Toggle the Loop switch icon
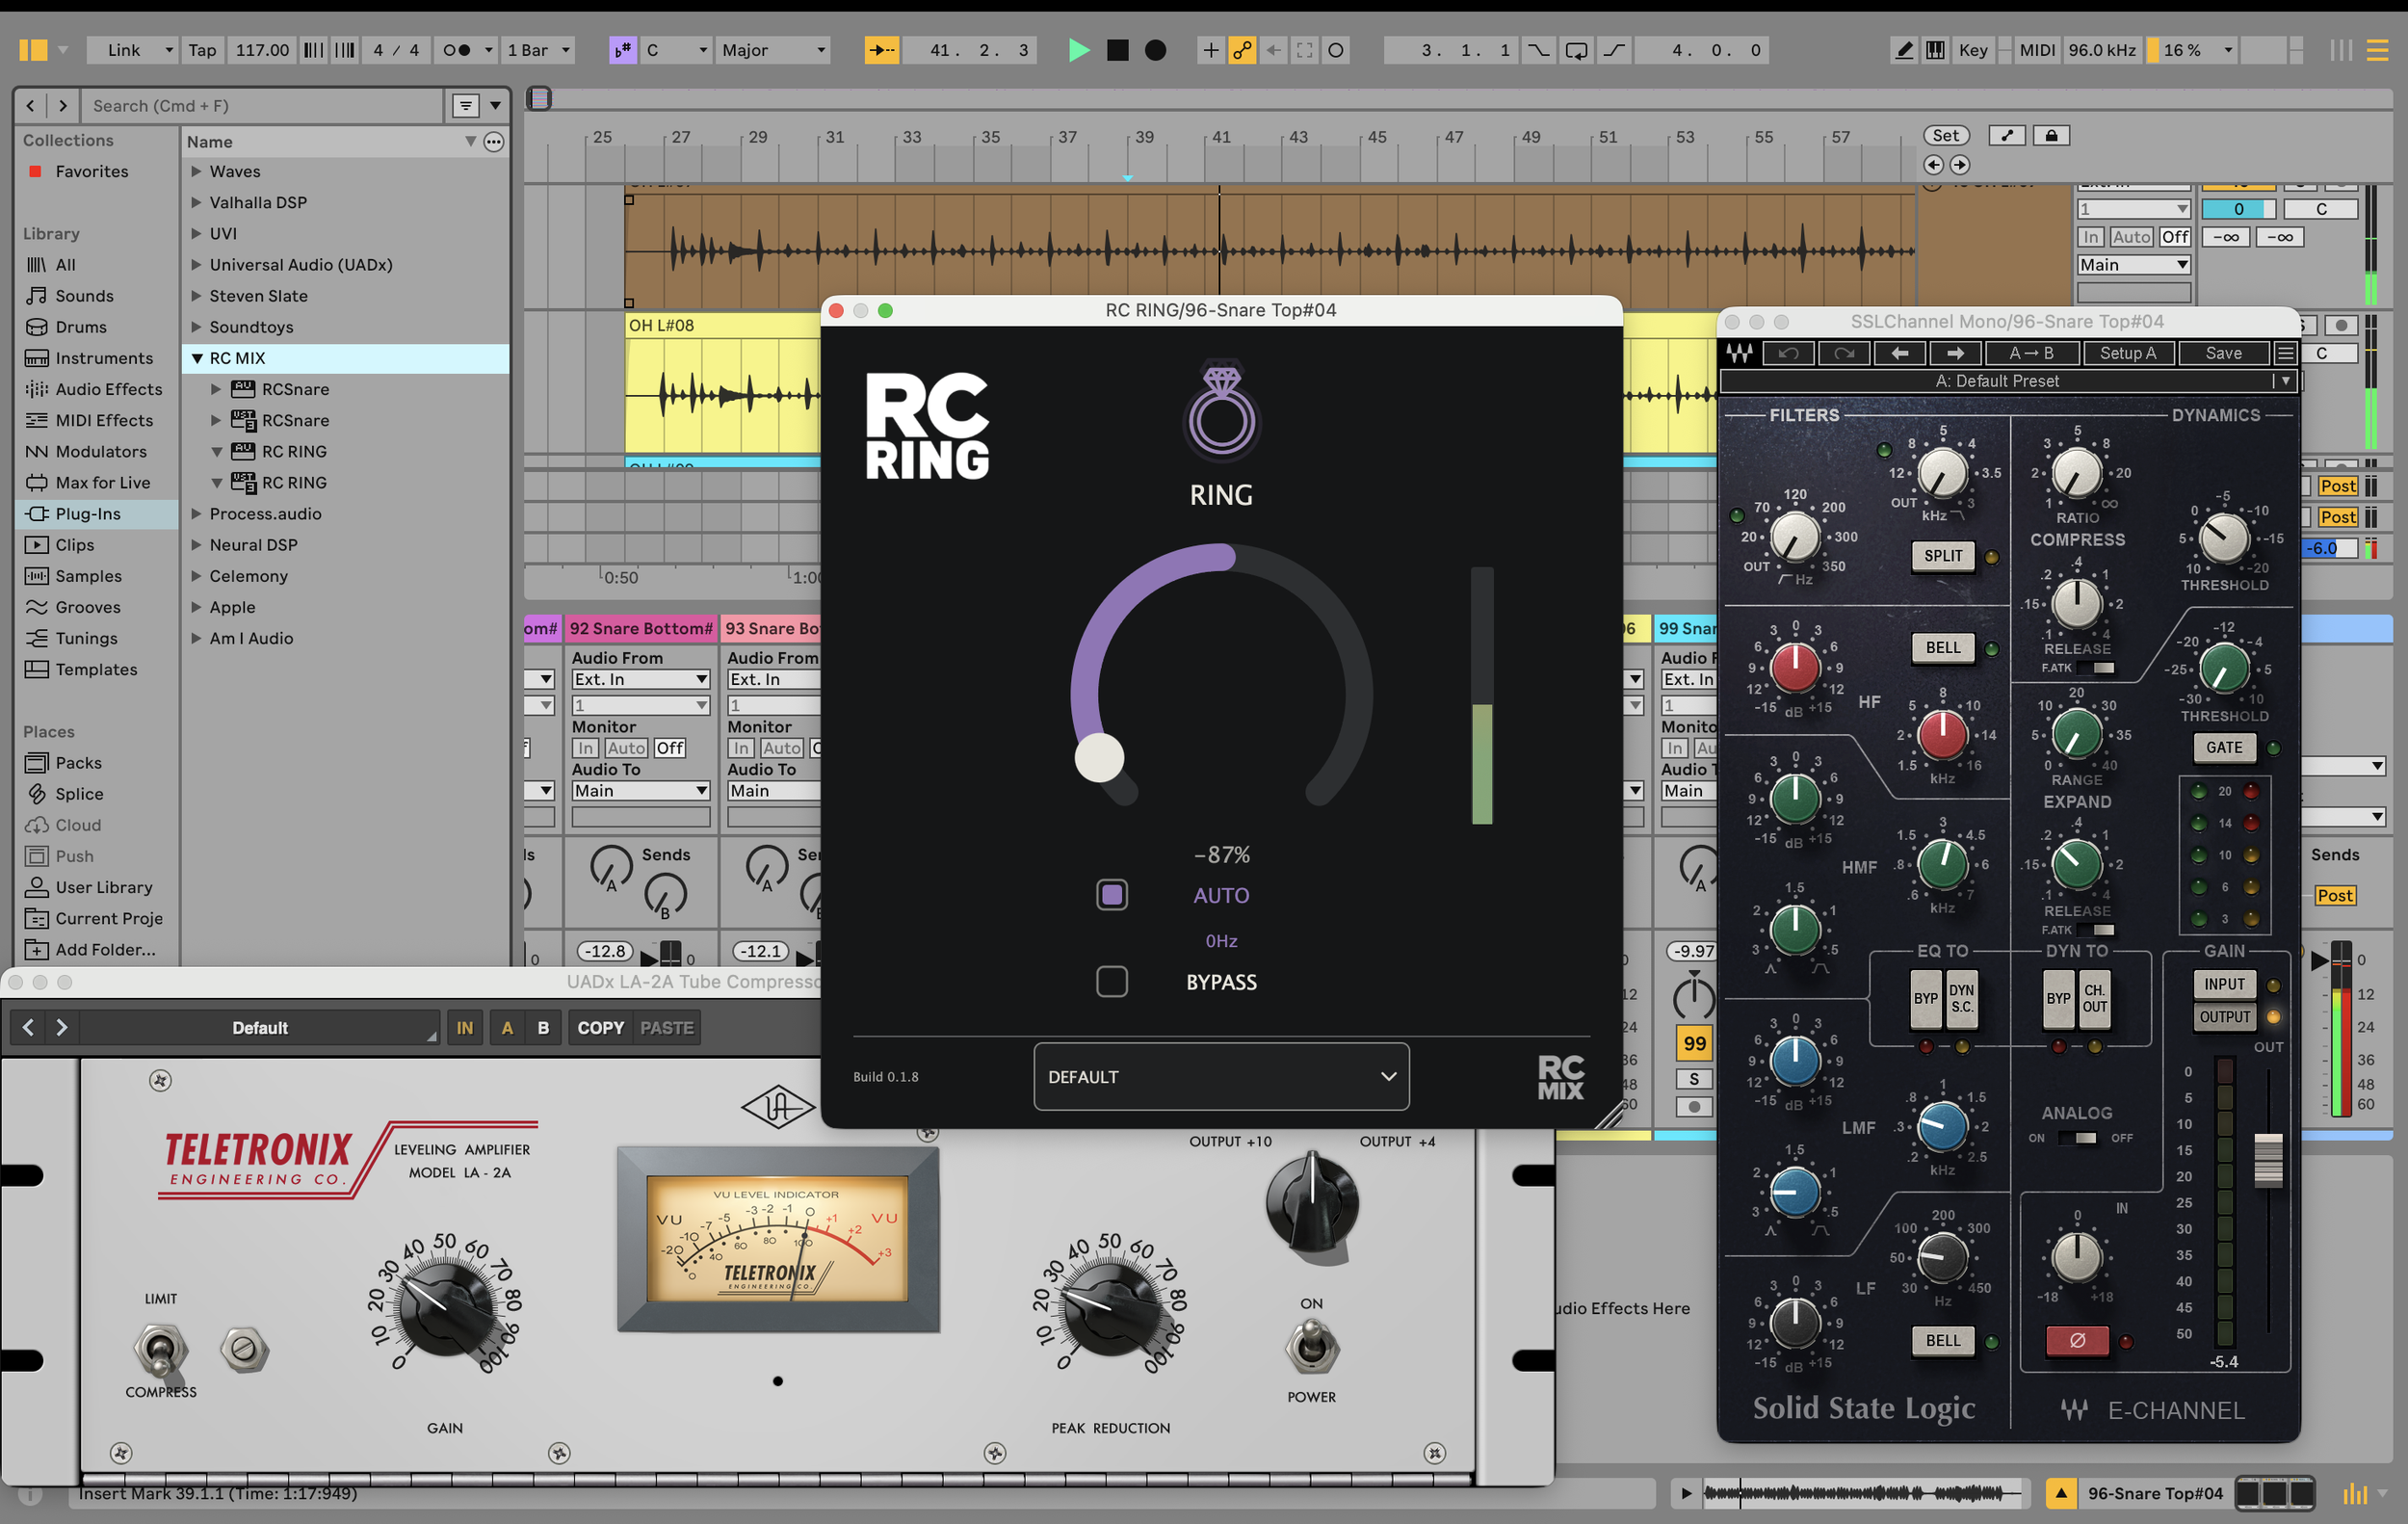 1576,50
